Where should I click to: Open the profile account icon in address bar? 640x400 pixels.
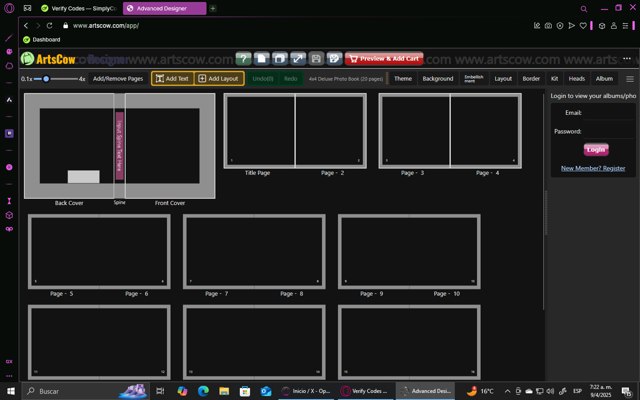click(x=613, y=25)
